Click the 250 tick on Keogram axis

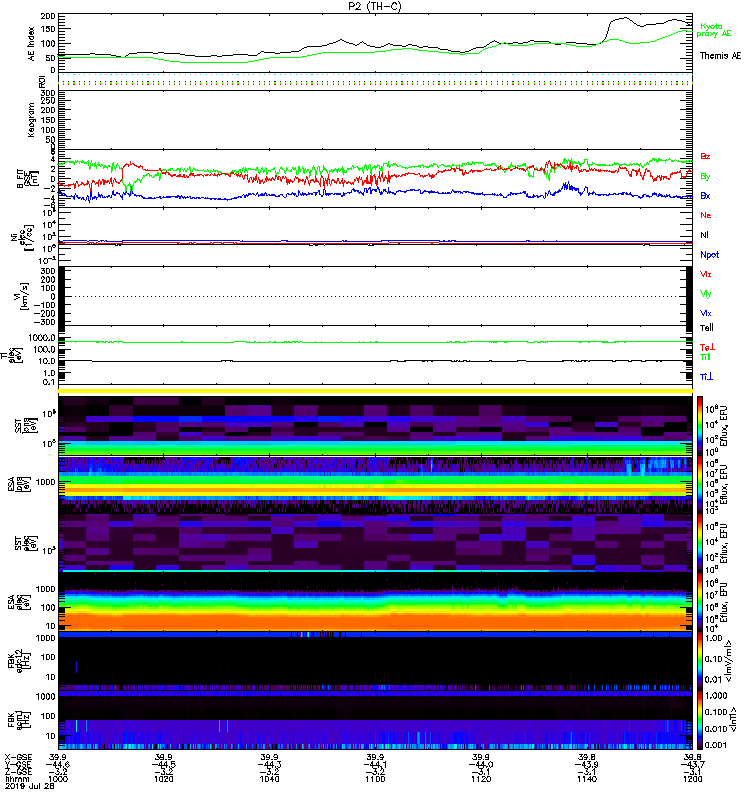(x=48, y=102)
